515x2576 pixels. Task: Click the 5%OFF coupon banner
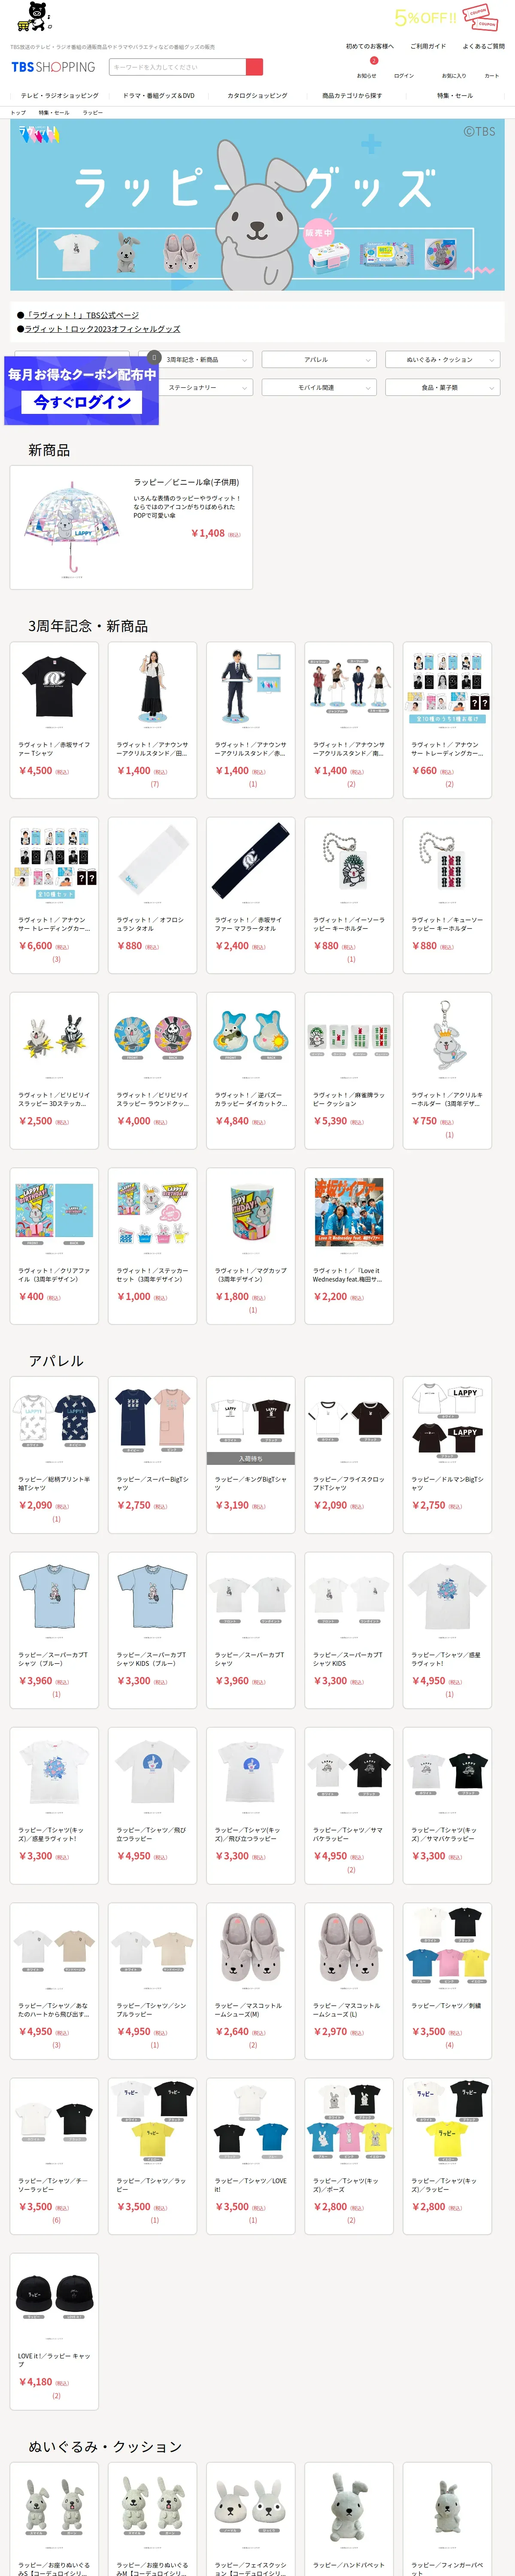tap(445, 18)
